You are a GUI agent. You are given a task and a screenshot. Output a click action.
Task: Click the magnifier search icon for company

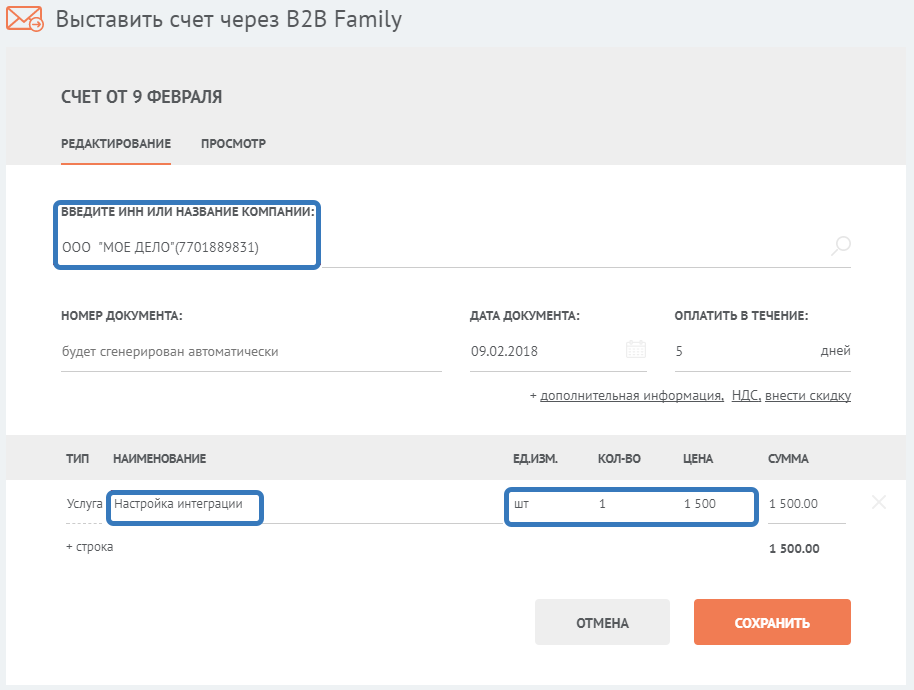(x=841, y=246)
